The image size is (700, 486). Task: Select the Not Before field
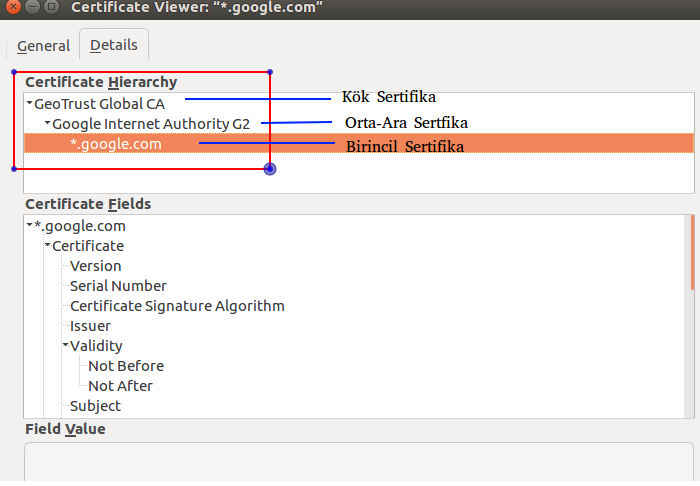[x=126, y=366]
